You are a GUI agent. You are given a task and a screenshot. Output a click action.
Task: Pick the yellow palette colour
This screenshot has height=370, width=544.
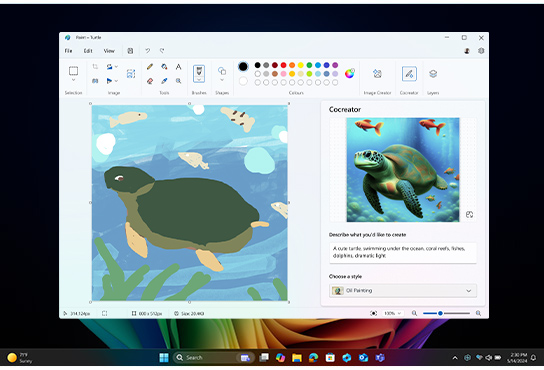pos(301,65)
